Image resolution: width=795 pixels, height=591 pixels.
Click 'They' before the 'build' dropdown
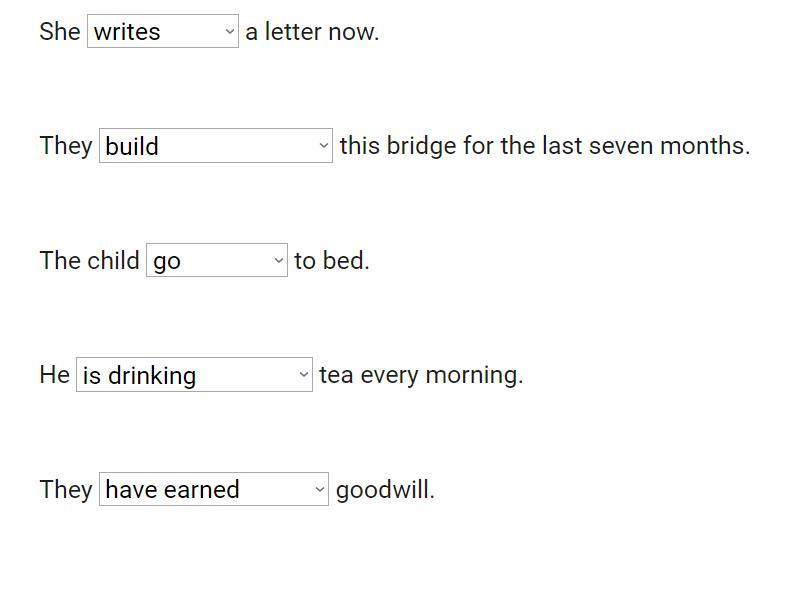pos(66,146)
